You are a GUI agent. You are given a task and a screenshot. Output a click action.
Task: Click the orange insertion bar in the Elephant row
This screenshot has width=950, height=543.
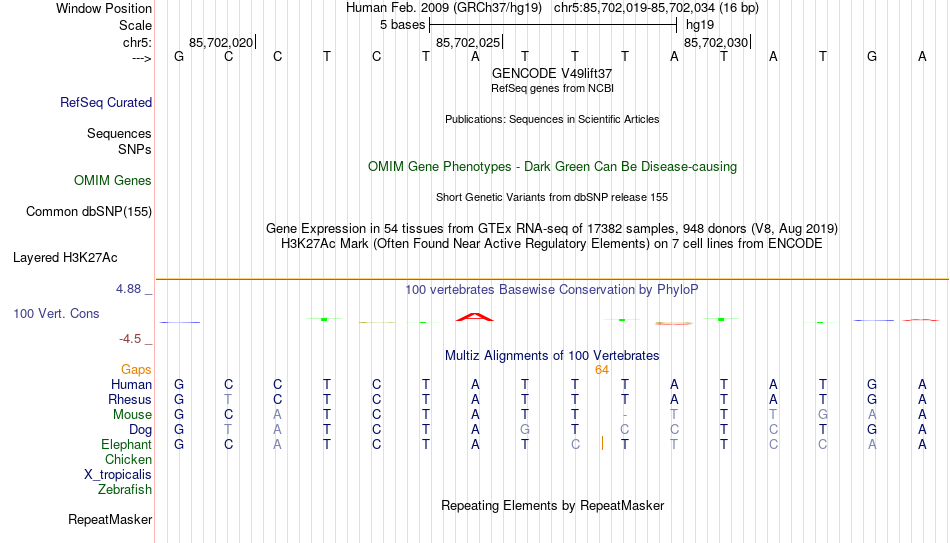pyautogui.click(x=602, y=444)
